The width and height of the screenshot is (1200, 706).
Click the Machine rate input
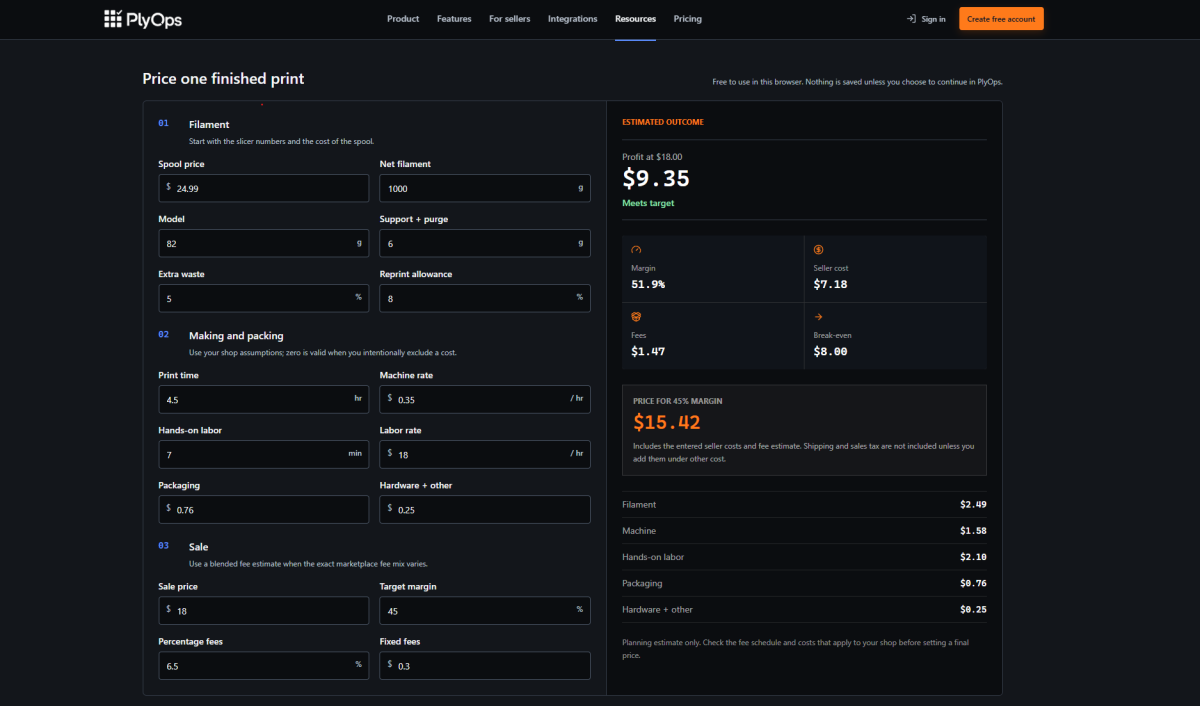pos(485,399)
